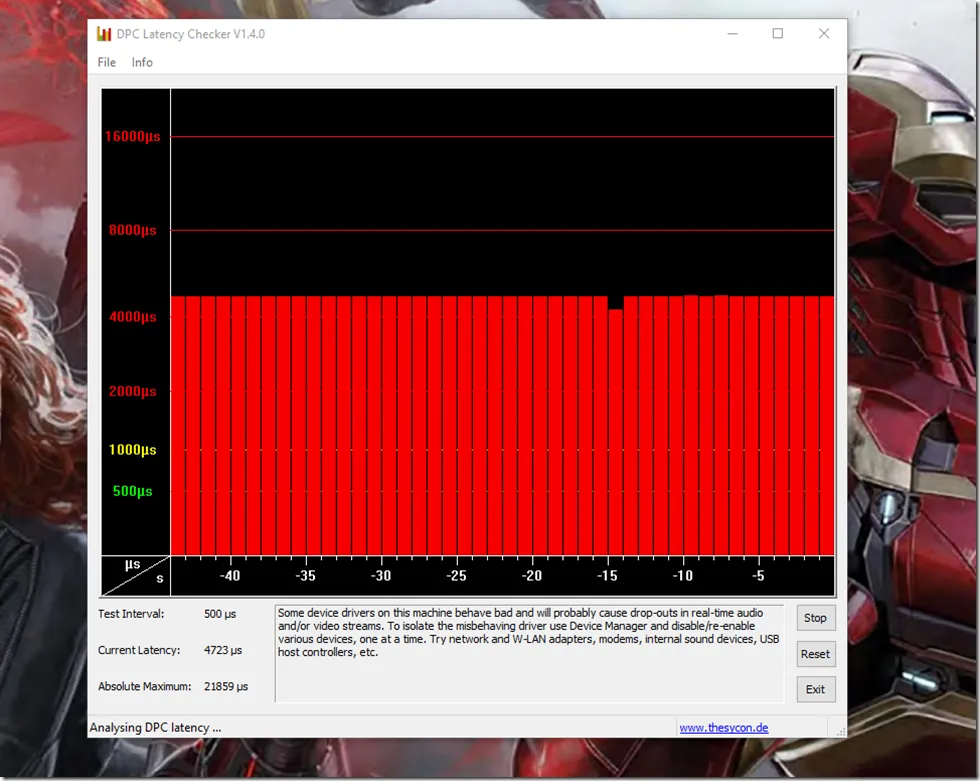Image resolution: width=980 pixels, height=781 pixels.
Task: Click the yellow 1000µs axis label
Action: point(132,450)
